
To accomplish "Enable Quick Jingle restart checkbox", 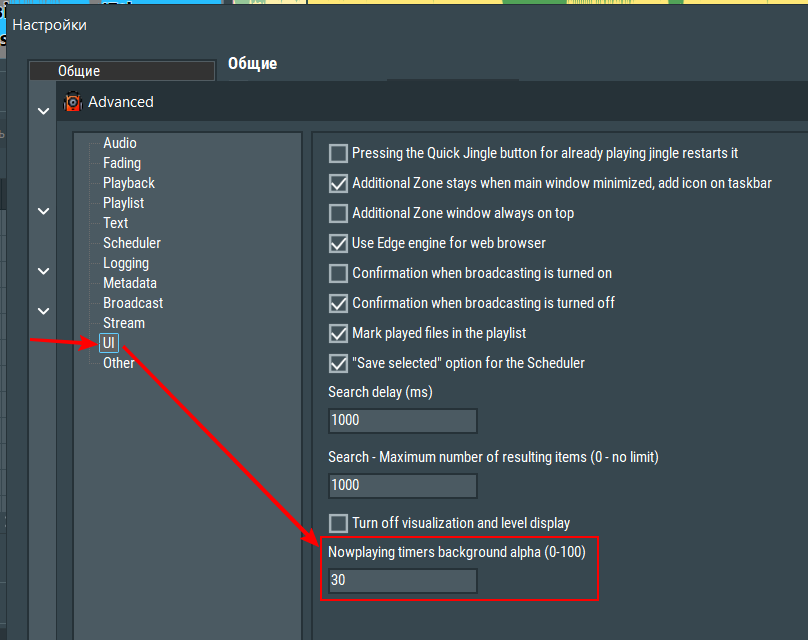I will pos(338,154).
